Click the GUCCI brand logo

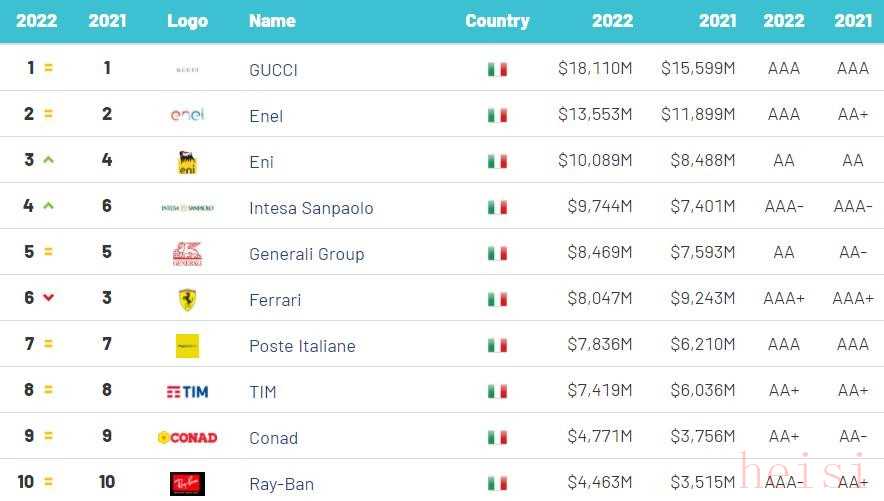[x=187, y=69]
